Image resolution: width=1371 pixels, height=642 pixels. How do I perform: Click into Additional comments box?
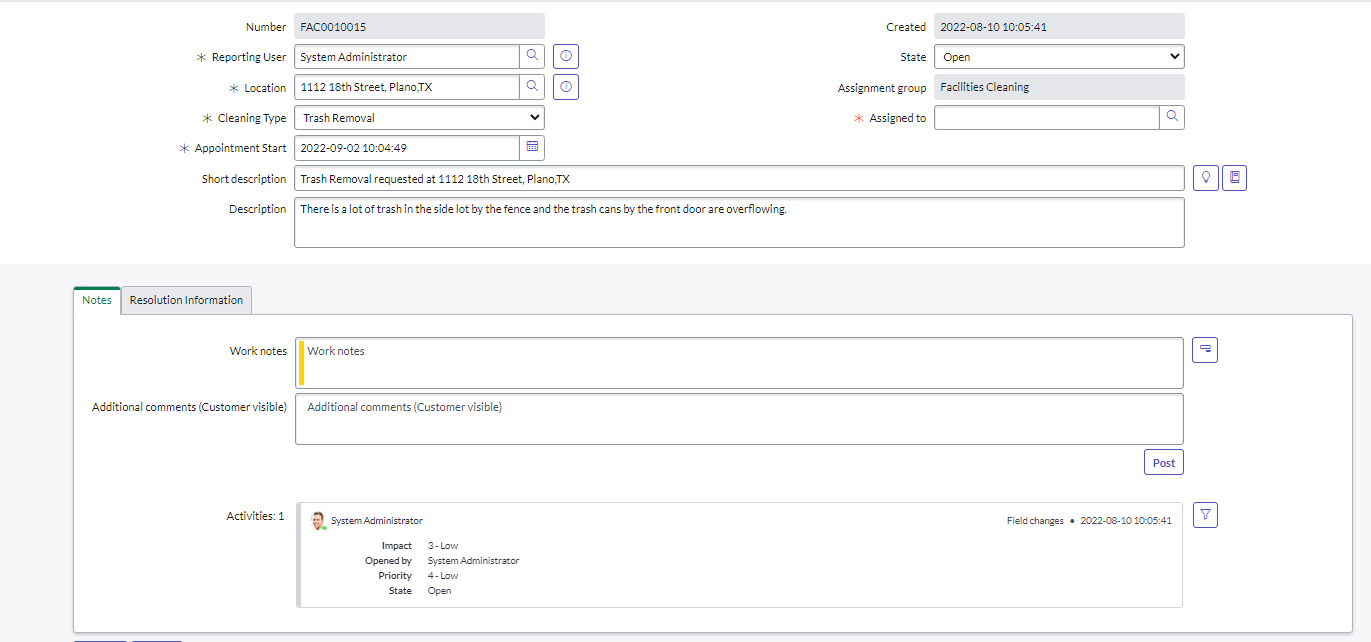click(x=739, y=419)
